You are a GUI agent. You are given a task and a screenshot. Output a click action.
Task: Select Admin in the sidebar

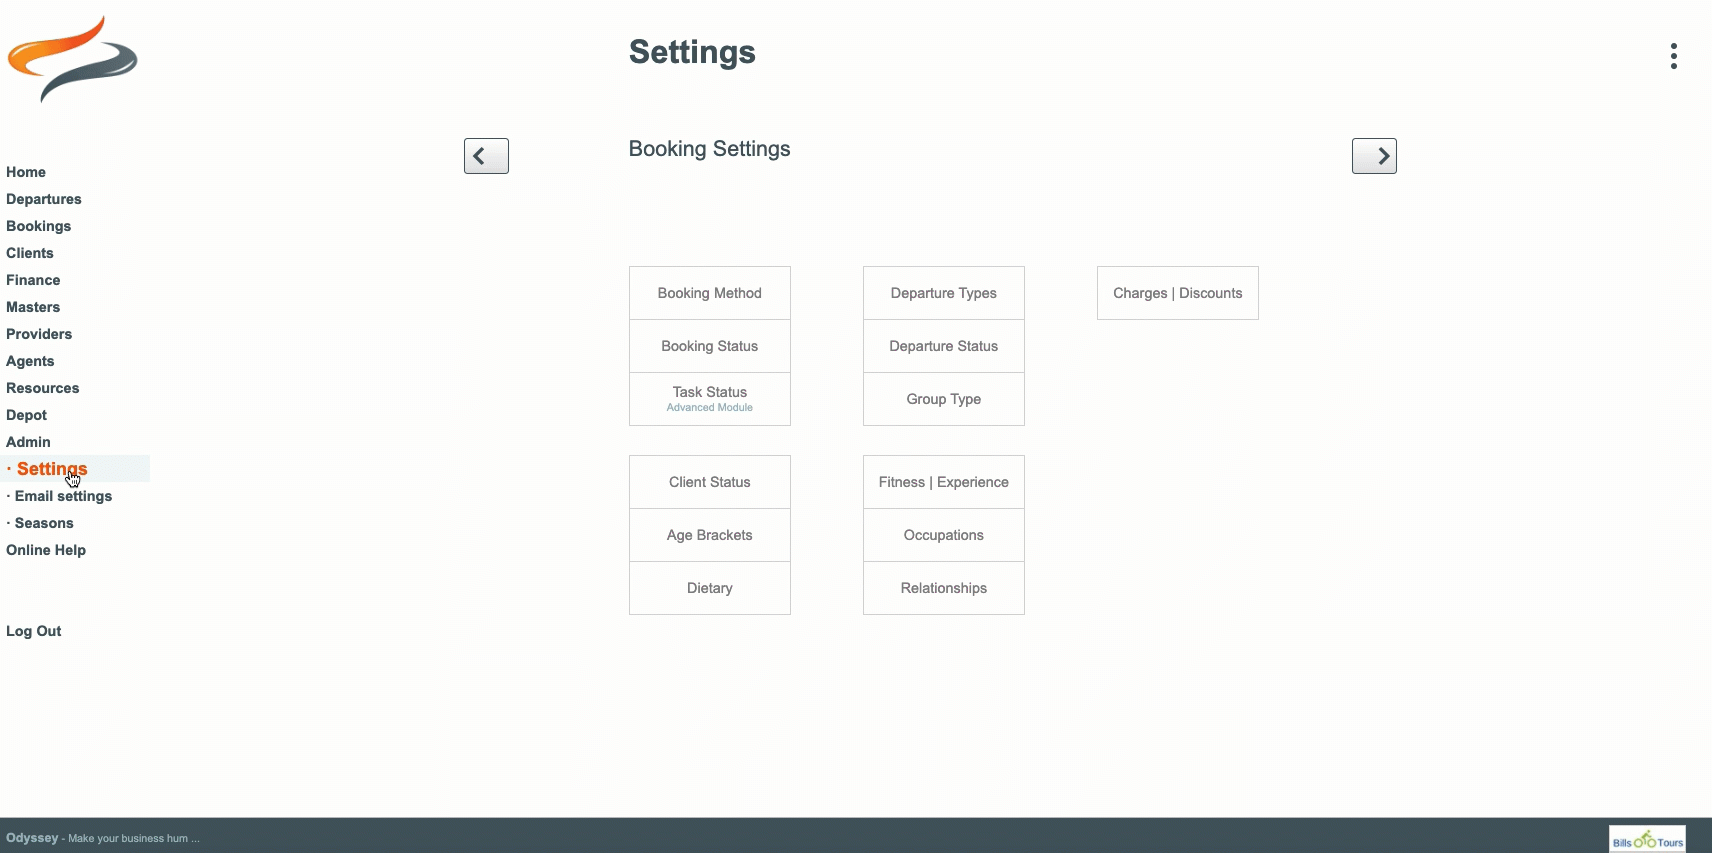point(28,442)
